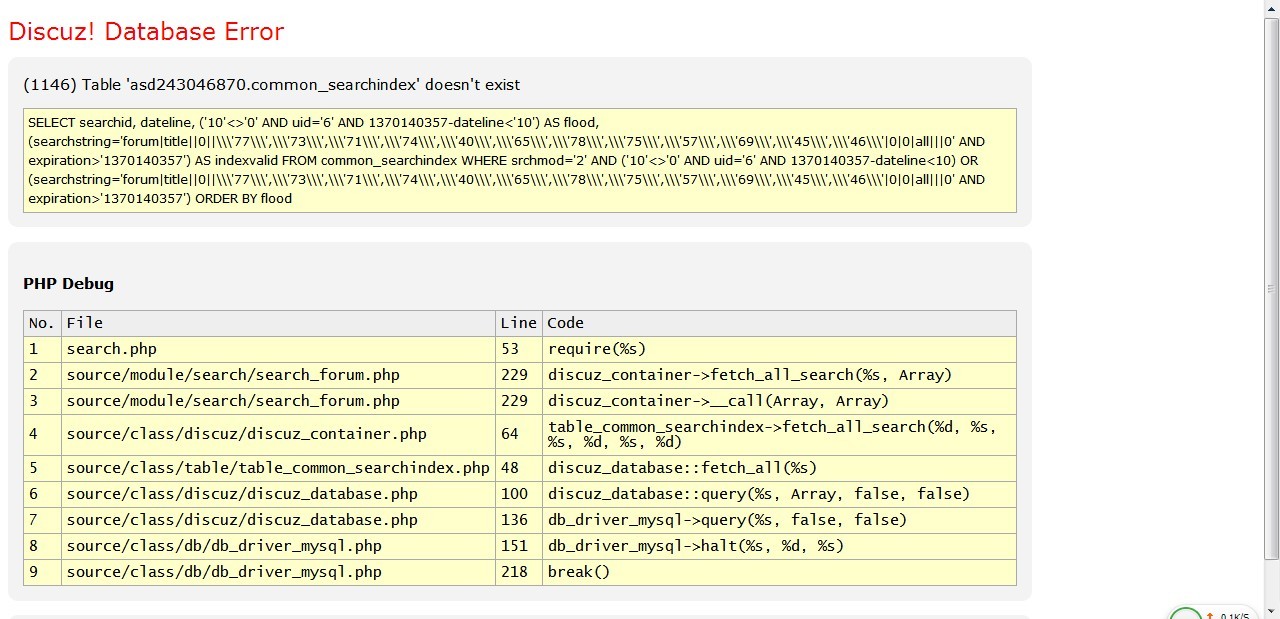1280x619 pixels.
Task: Click the 'Code' column header
Action: [x=779, y=323]
